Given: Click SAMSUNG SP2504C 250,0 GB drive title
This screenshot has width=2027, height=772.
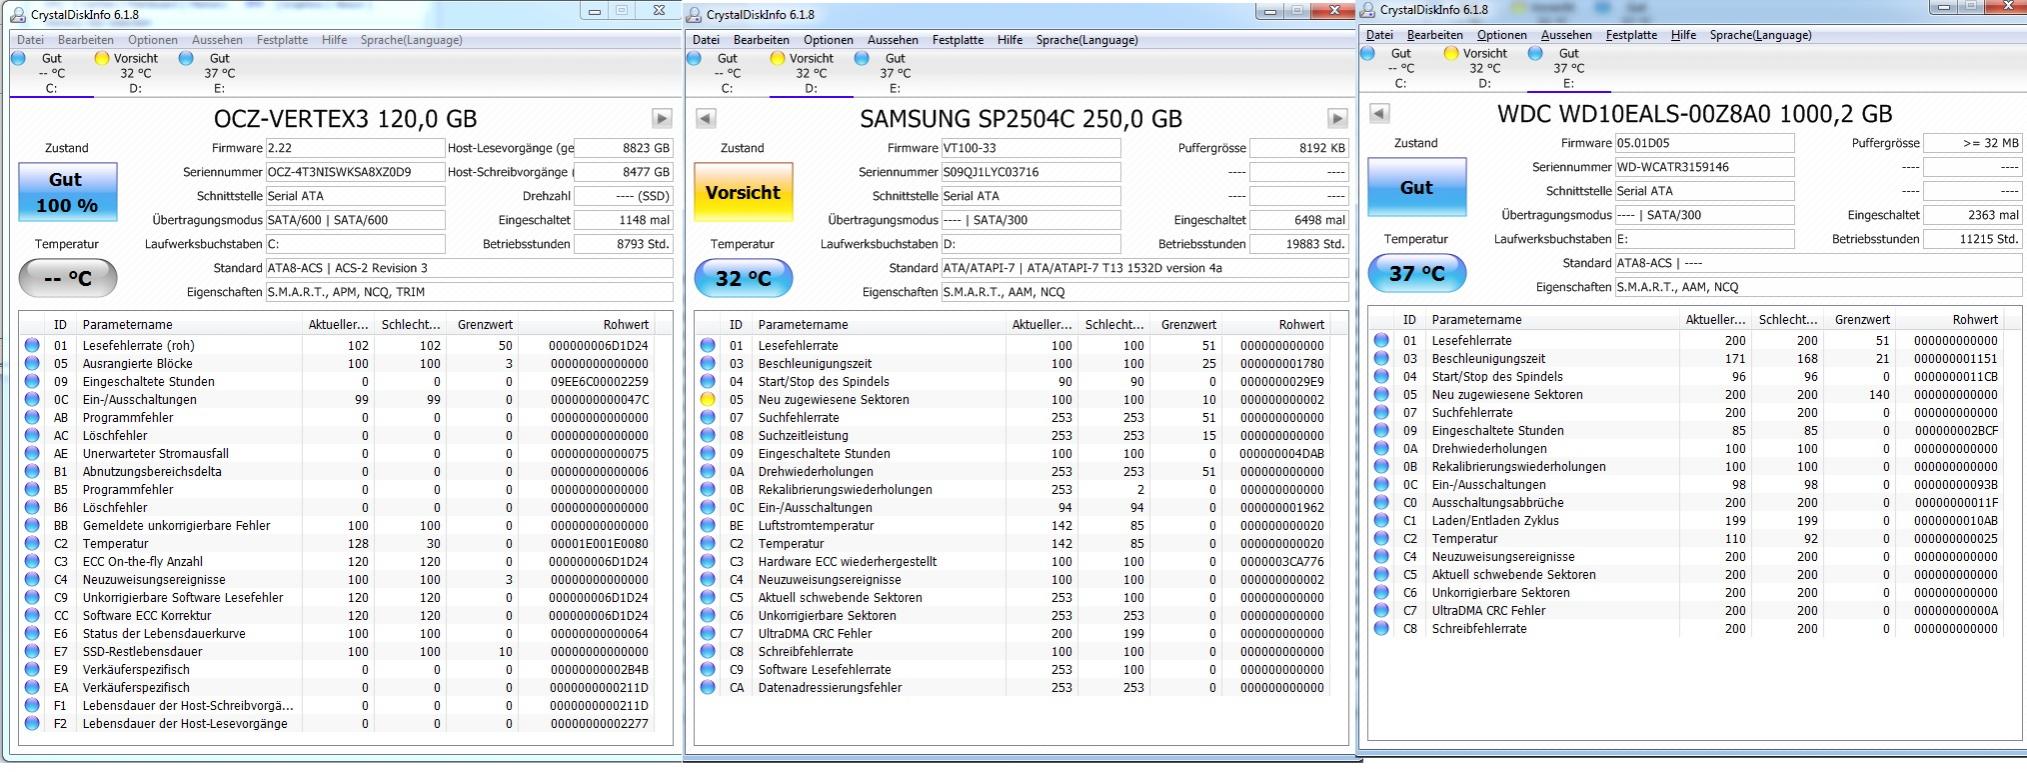Looking at the screenshot, I should click(1020, 119).
